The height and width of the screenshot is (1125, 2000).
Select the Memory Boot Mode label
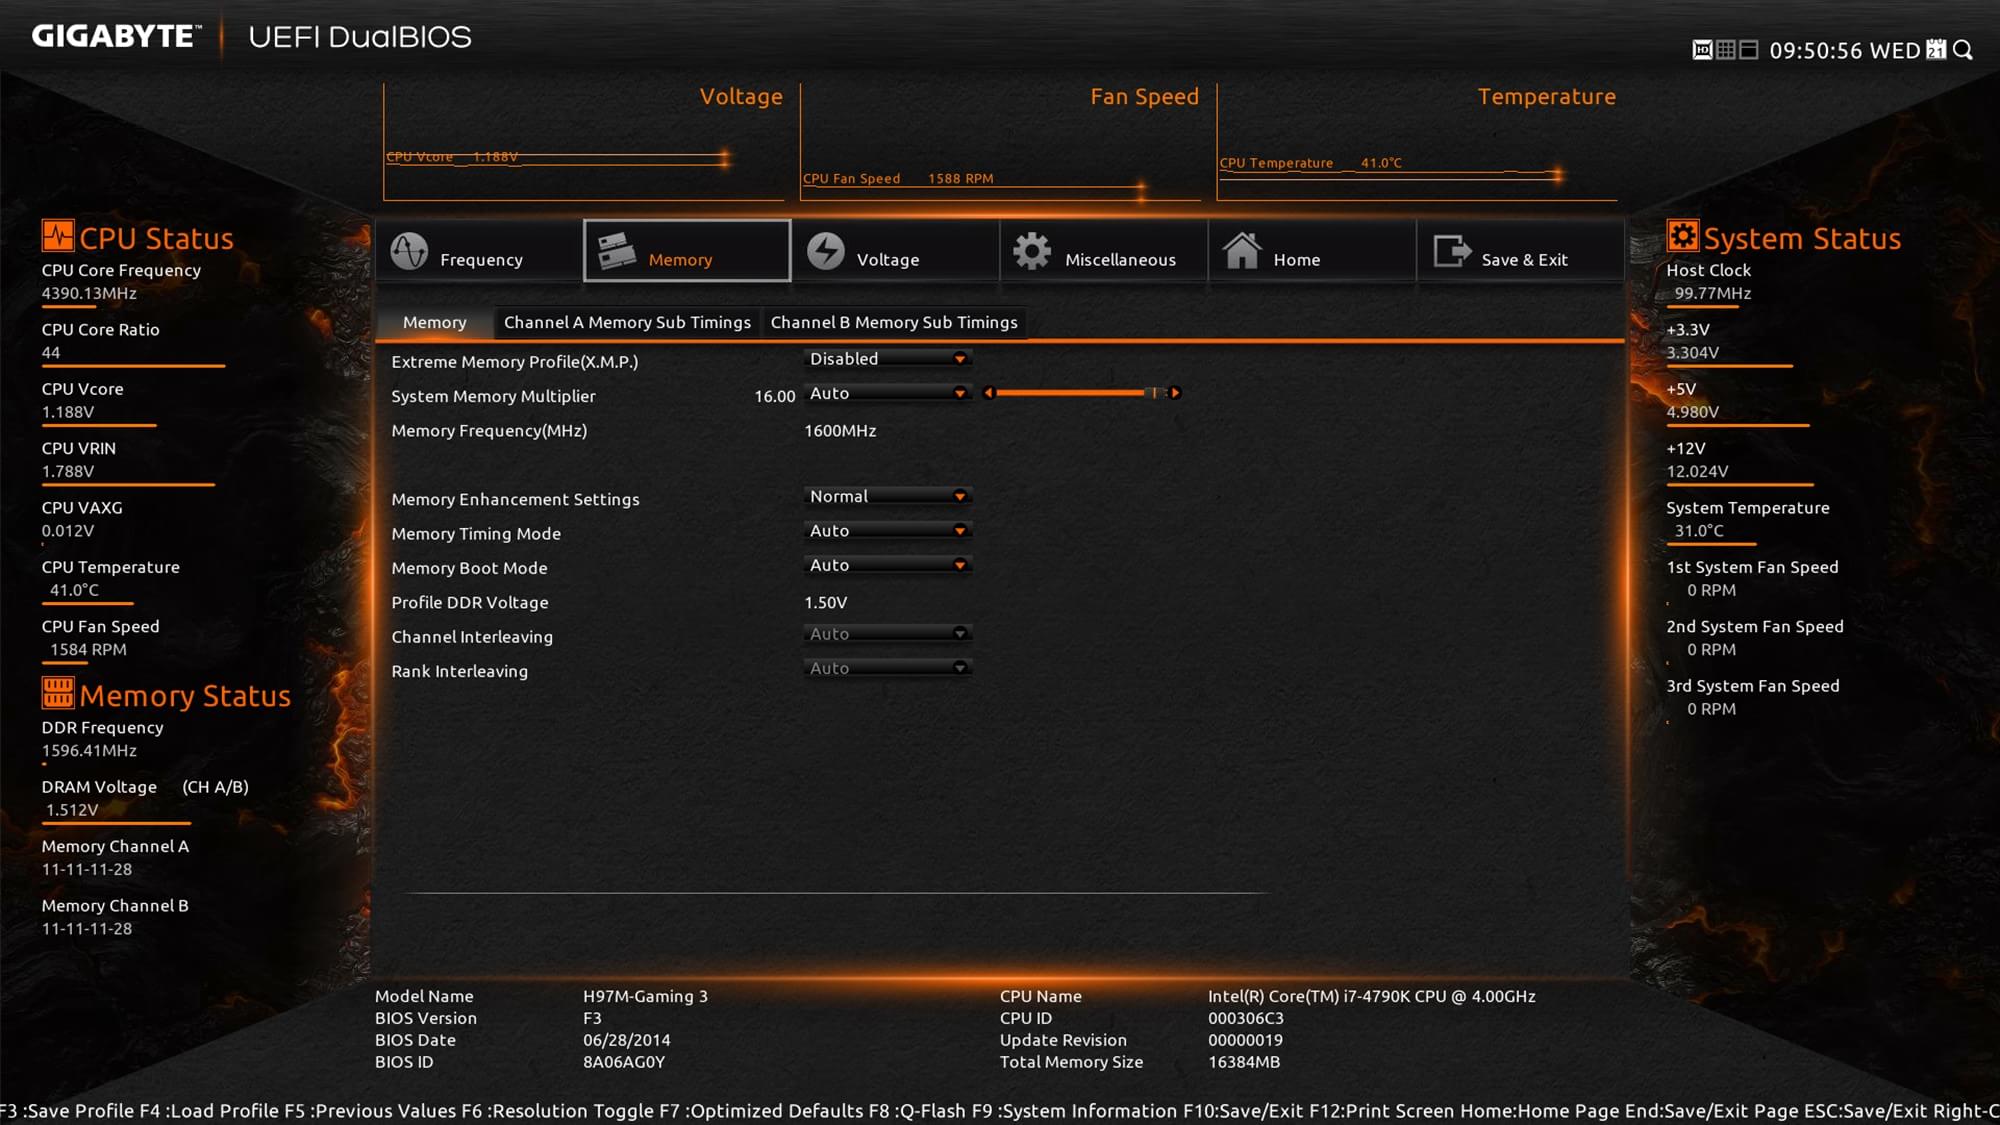pyautogui.click(x=469, y=568)
